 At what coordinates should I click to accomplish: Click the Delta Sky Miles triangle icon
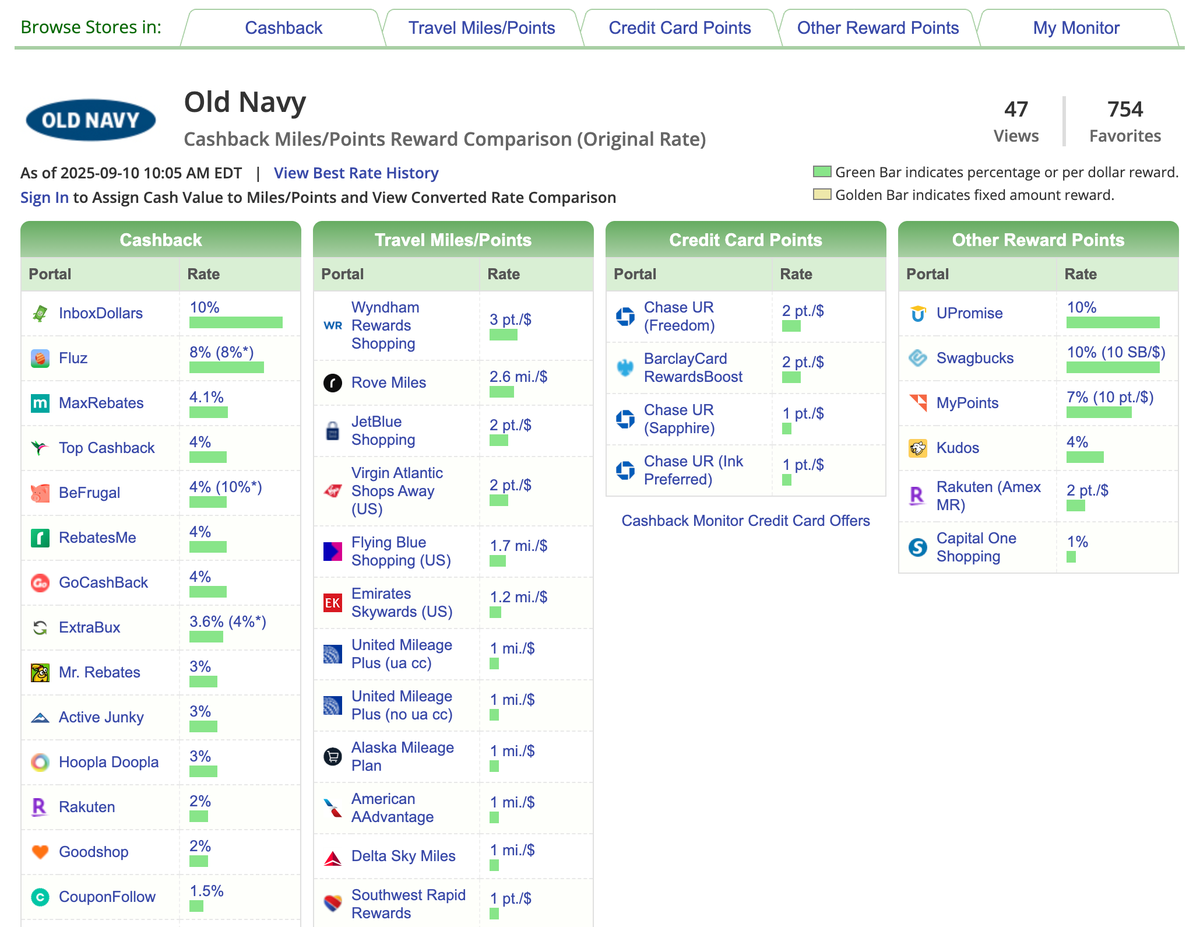point(333,857)
